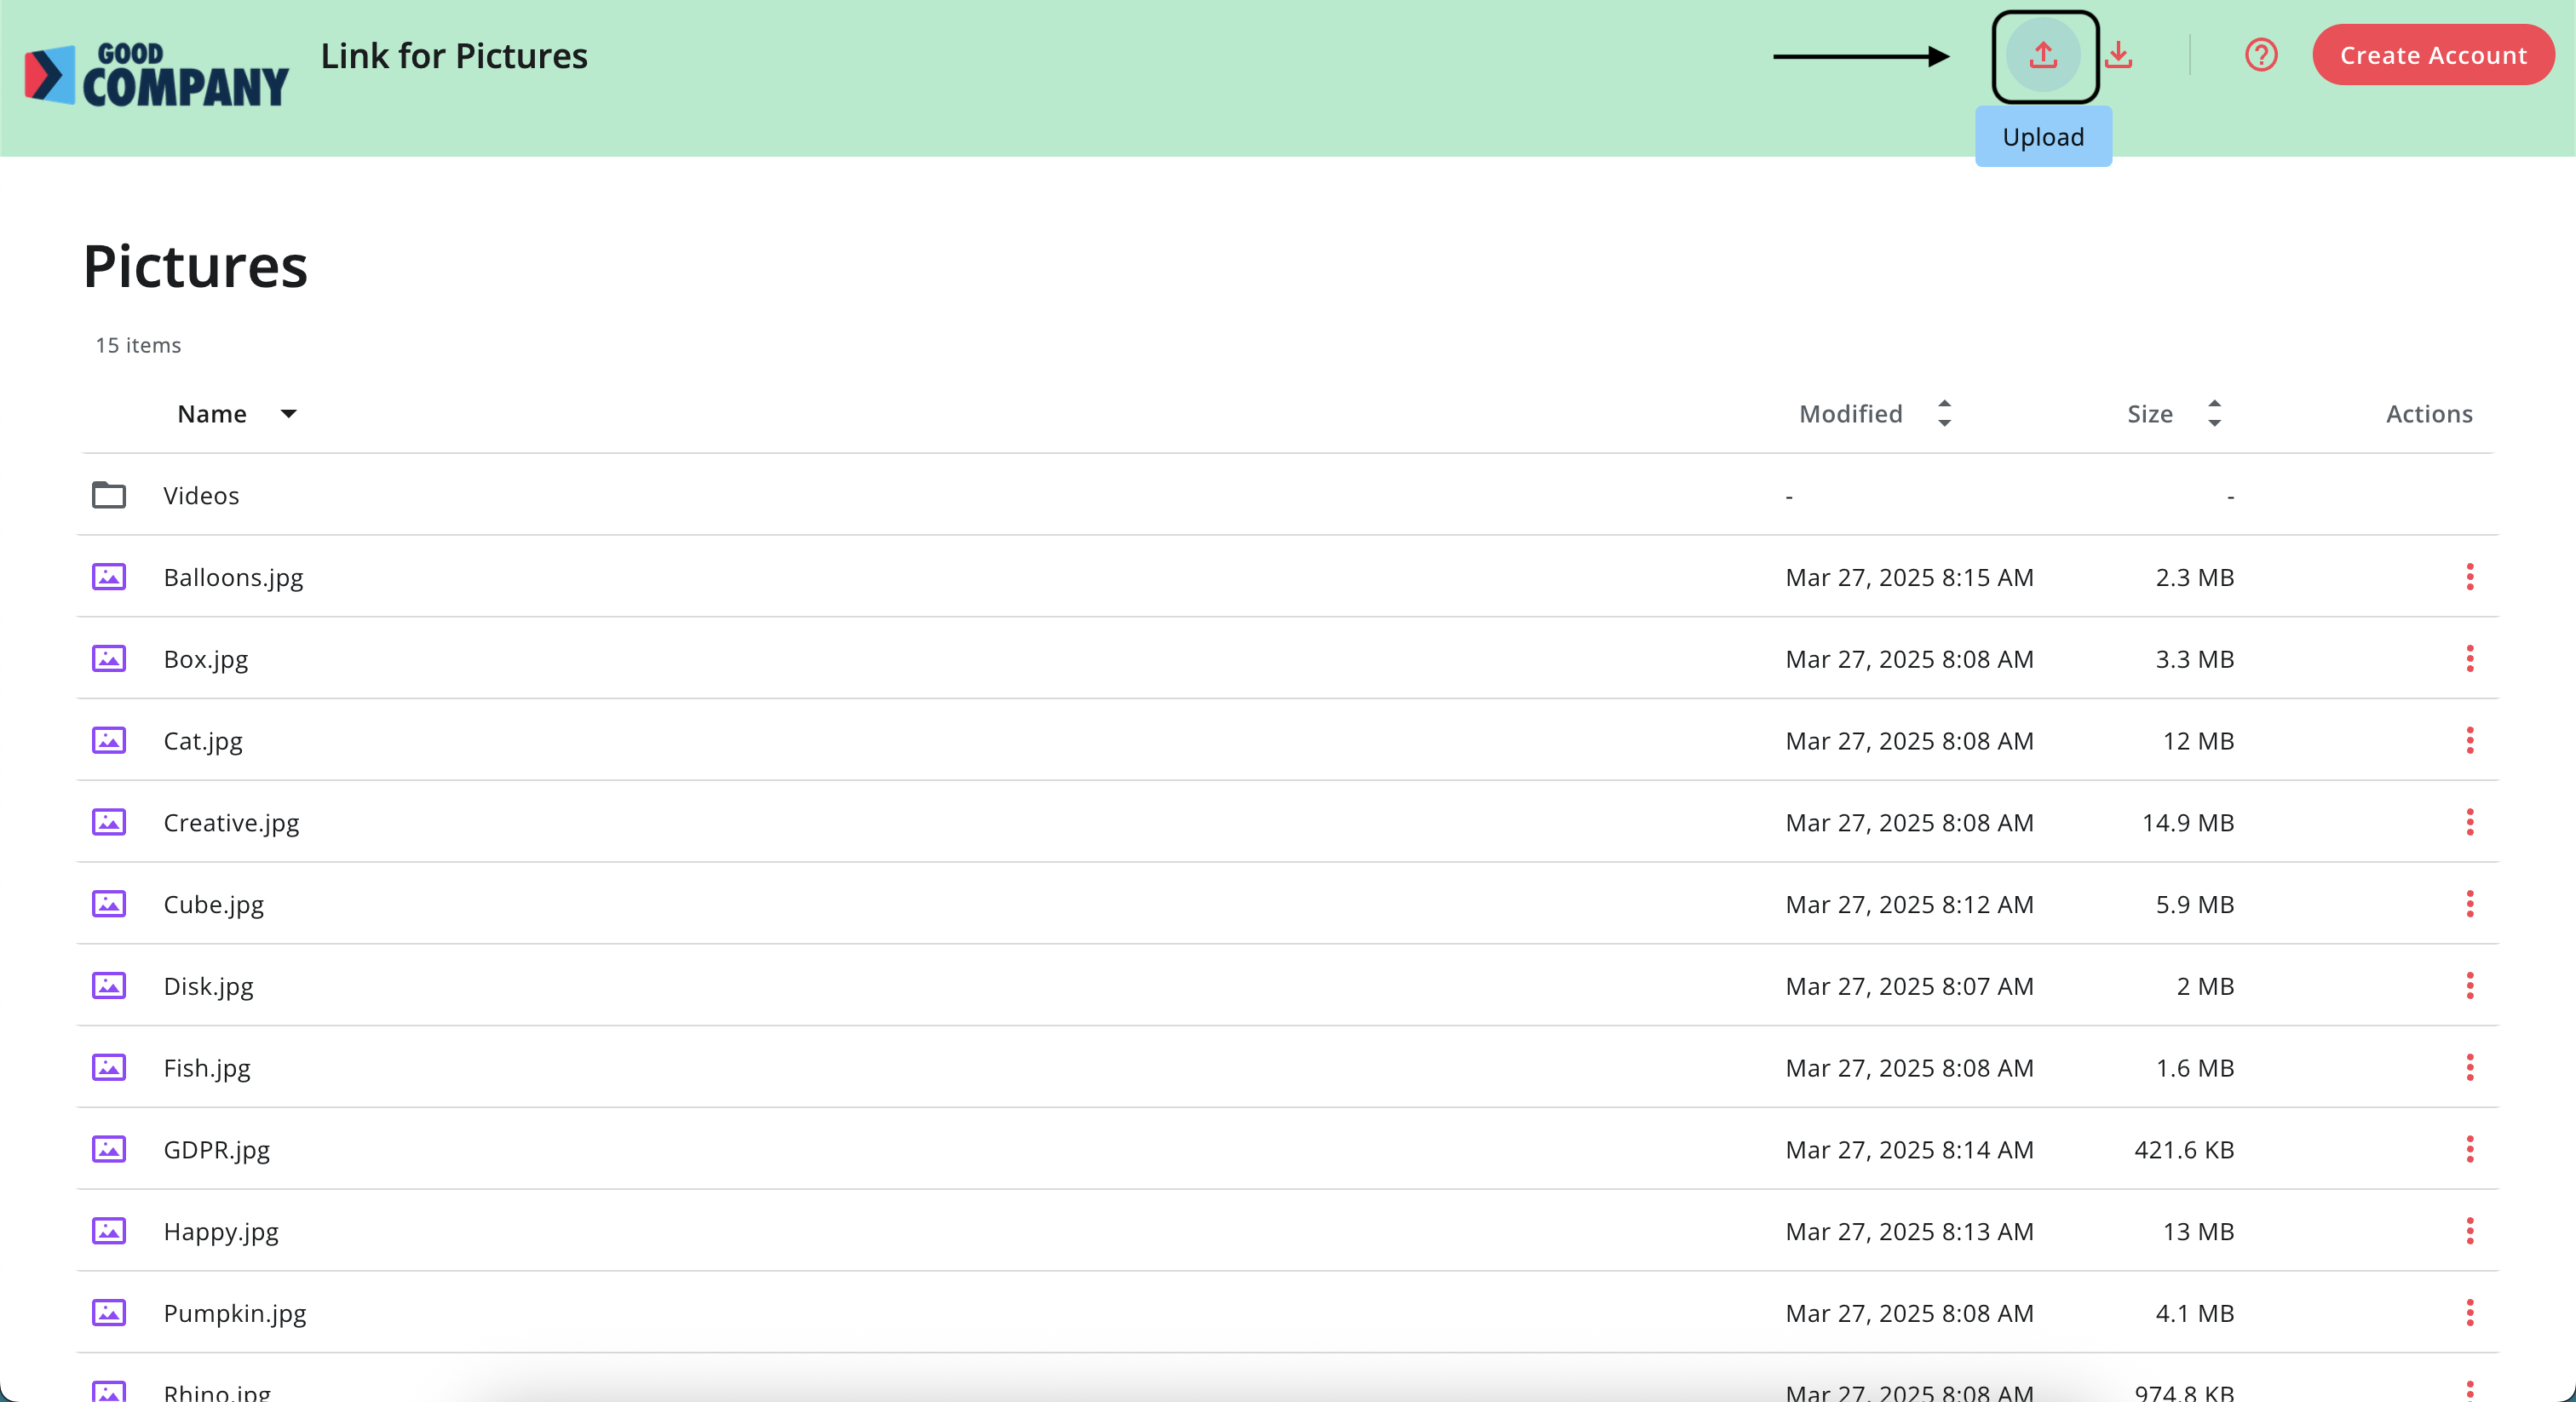Screen dimensions: 2576x1402
Task: Open the help question-mark icon
Action: point(2261,55)
